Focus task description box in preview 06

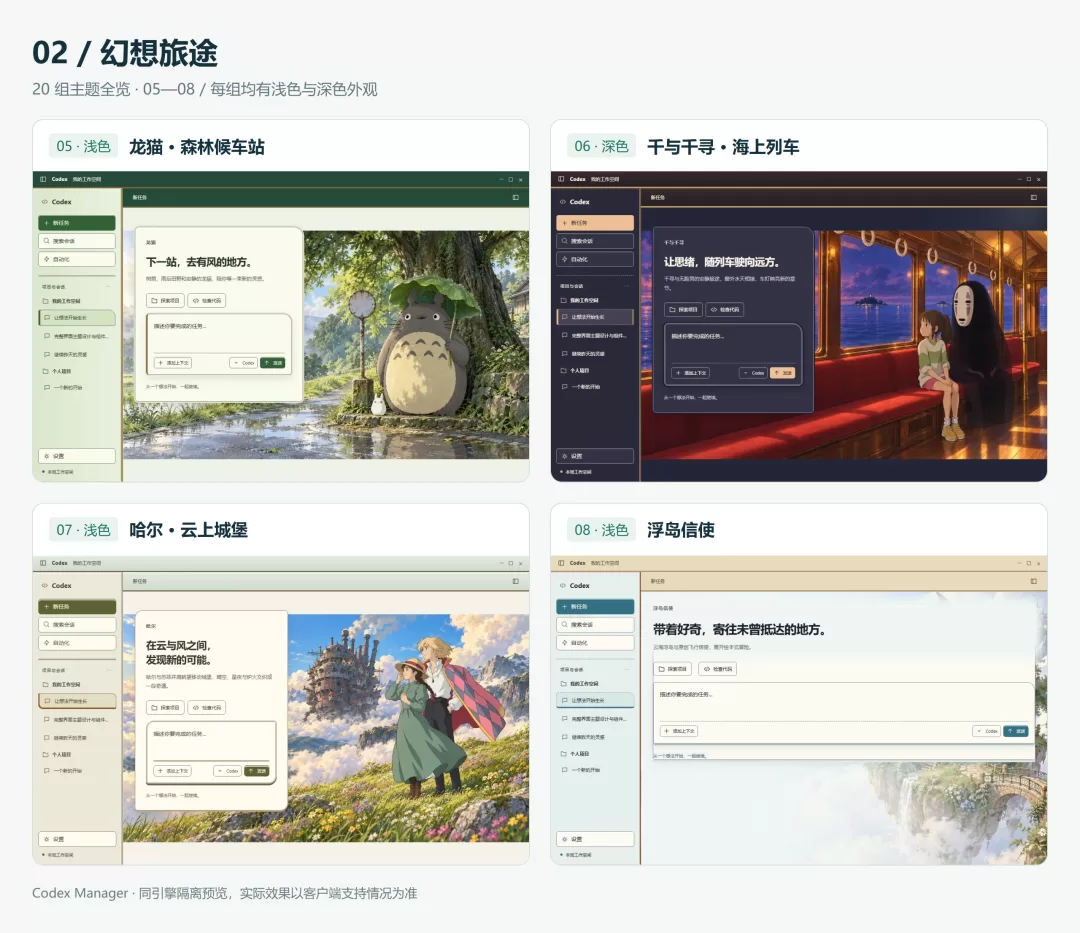(x=734, y=344)
